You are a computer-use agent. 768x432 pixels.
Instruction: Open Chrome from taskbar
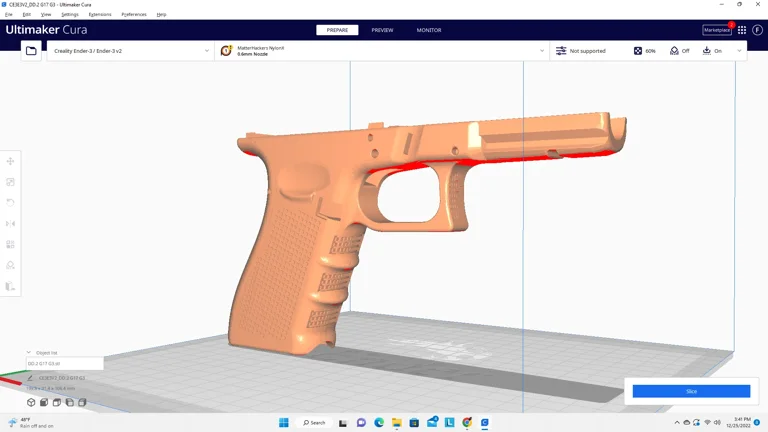(467, 422)
